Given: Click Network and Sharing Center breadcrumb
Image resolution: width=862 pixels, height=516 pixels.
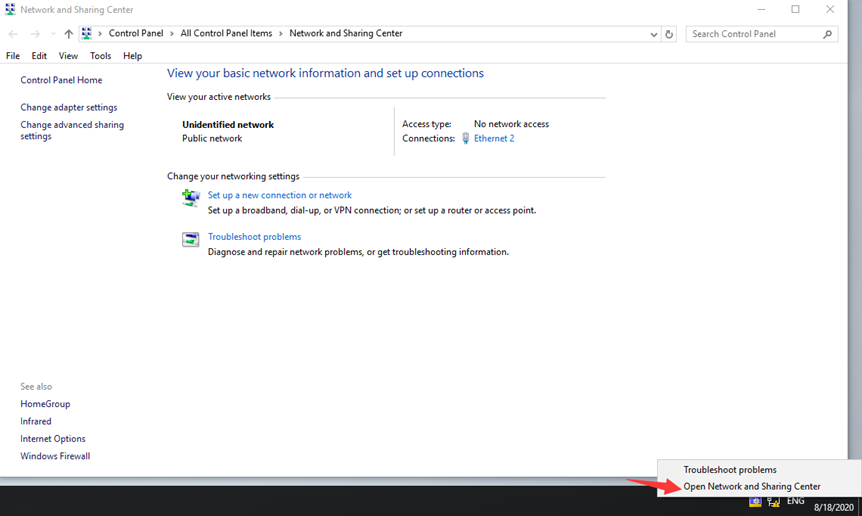Looking at the screenshot, I should 346,34.
